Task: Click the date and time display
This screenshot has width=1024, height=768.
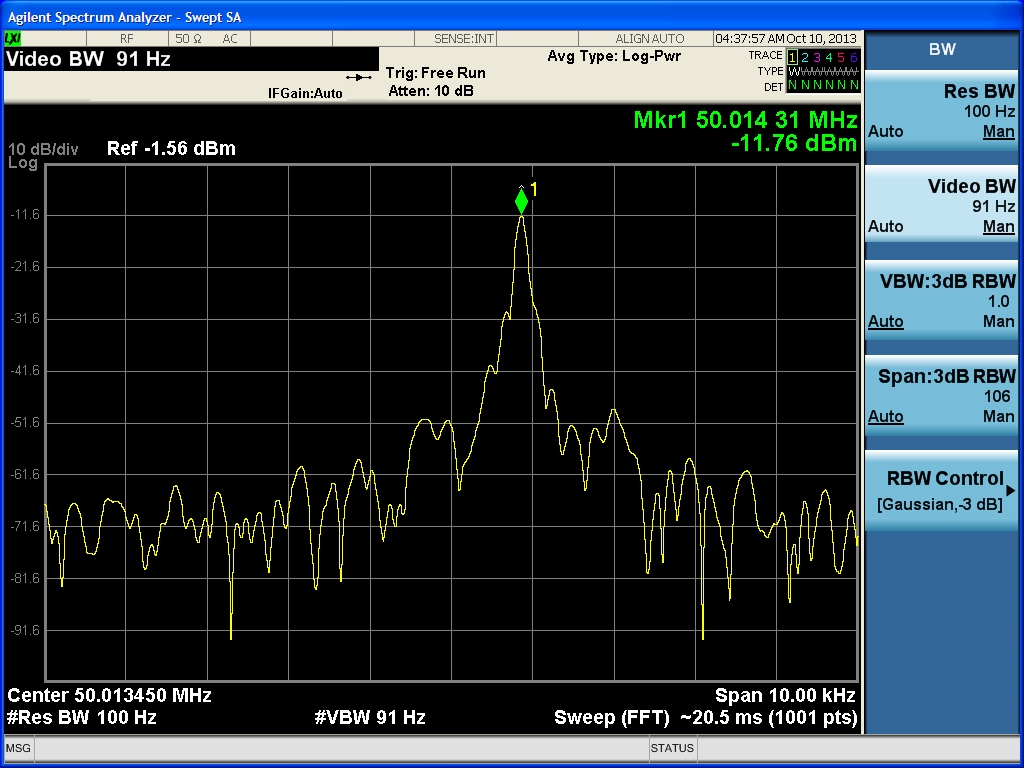Action: click(x=786, y=39)
